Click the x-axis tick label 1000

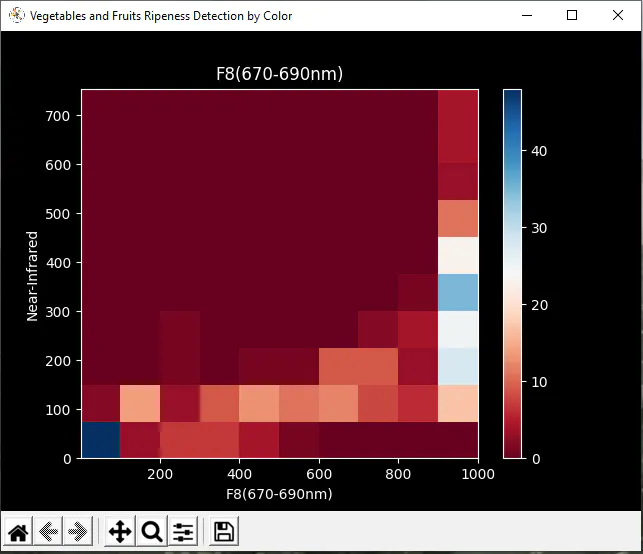[478, 474]
